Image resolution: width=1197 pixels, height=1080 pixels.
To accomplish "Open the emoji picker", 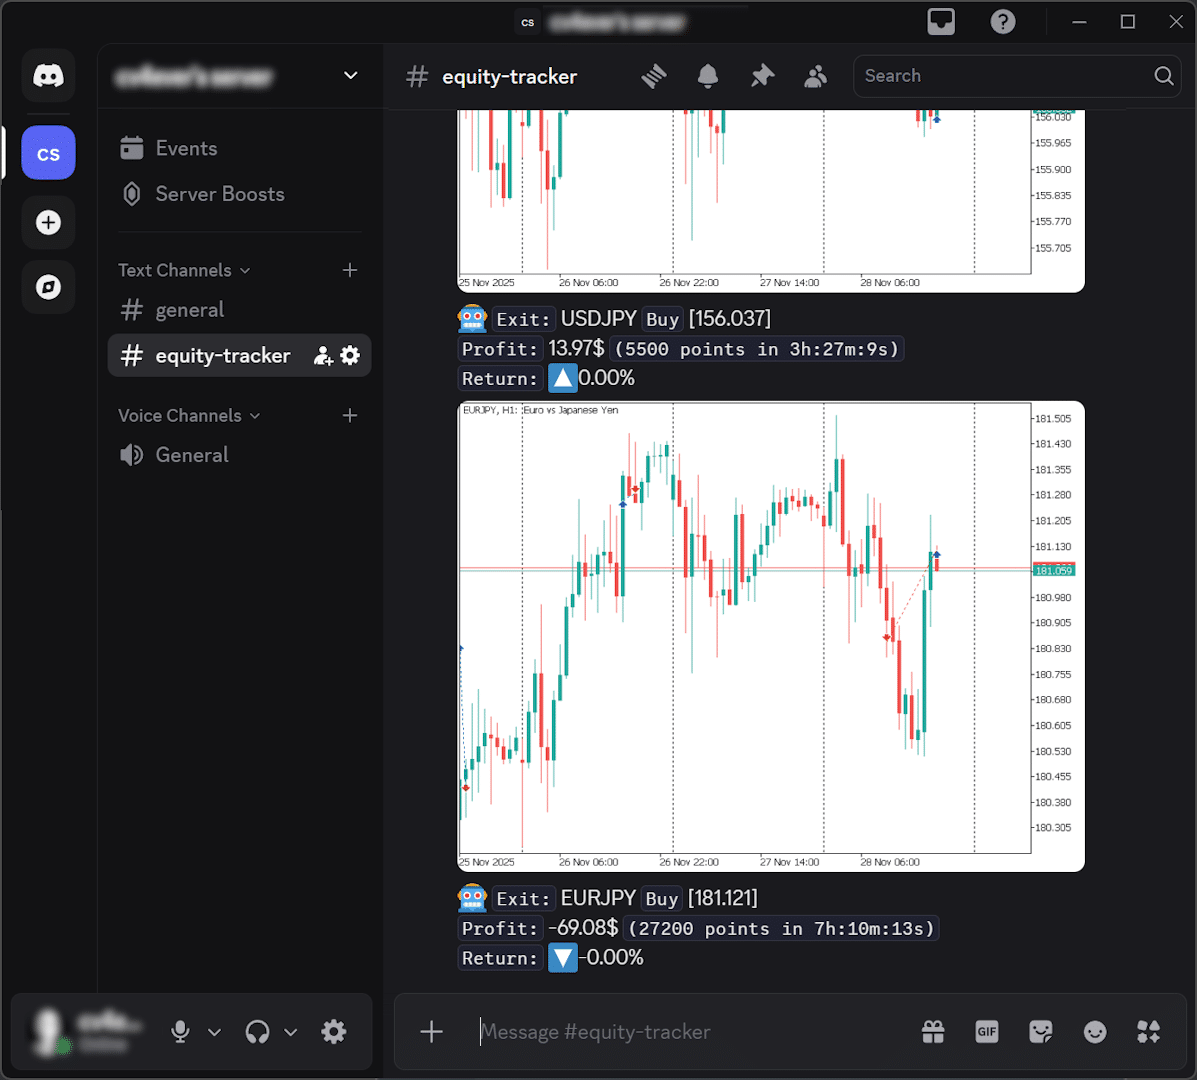I will 1095,1032.
